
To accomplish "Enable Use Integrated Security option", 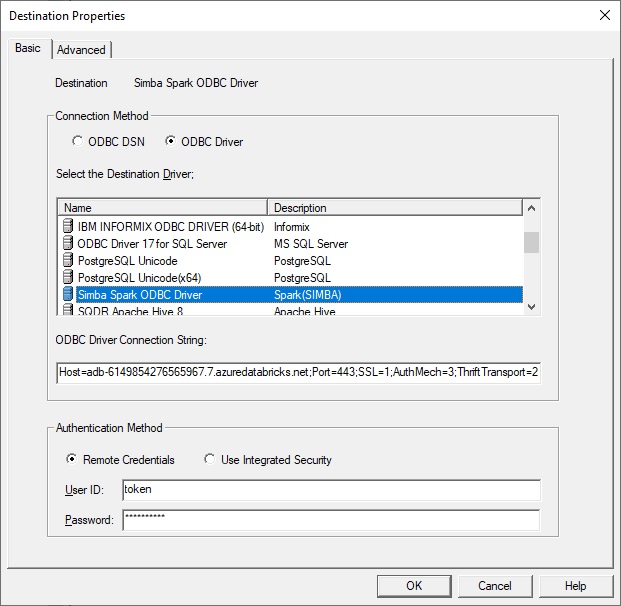I will click(209, 460).
